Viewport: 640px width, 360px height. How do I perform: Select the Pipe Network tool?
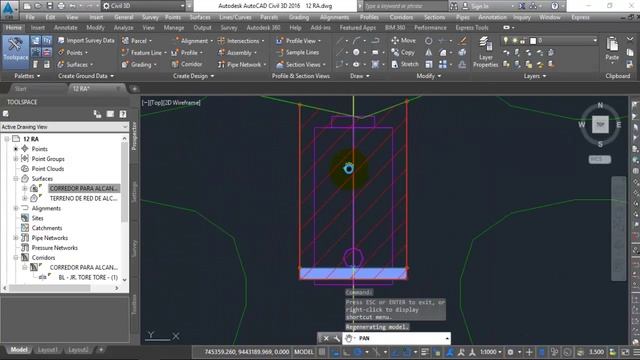tap(242, 64)
